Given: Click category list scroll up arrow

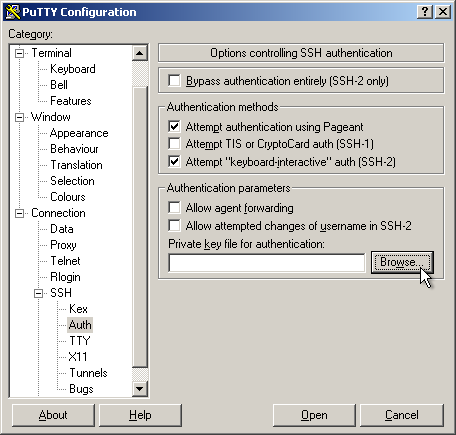Looking at the screenshot, I should [x=140, y=53].
